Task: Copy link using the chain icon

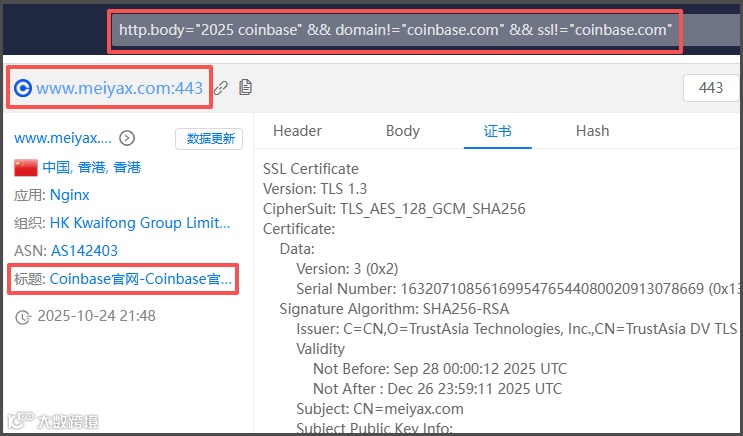Action: (221, 88)
